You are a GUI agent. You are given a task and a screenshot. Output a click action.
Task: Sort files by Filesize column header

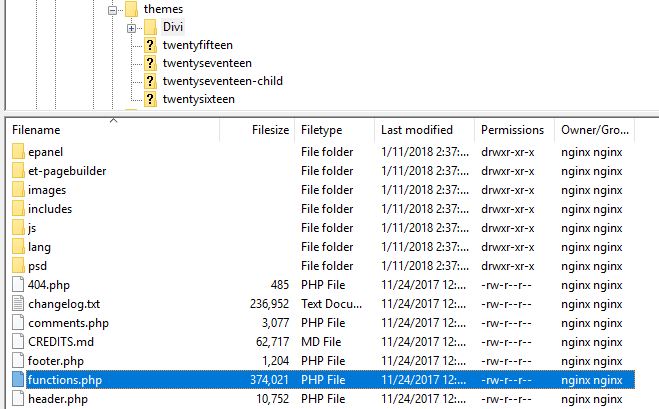pos(270,130)
